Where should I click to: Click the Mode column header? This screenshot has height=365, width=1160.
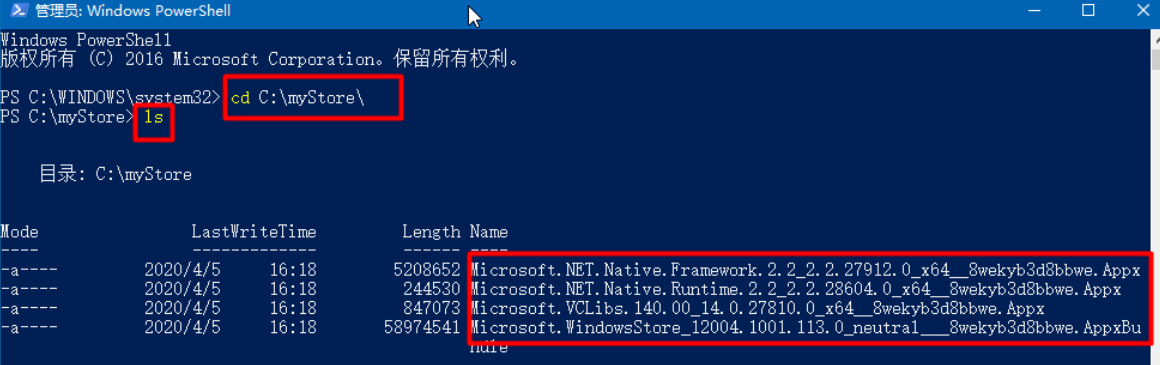click(x=19, y=232)
